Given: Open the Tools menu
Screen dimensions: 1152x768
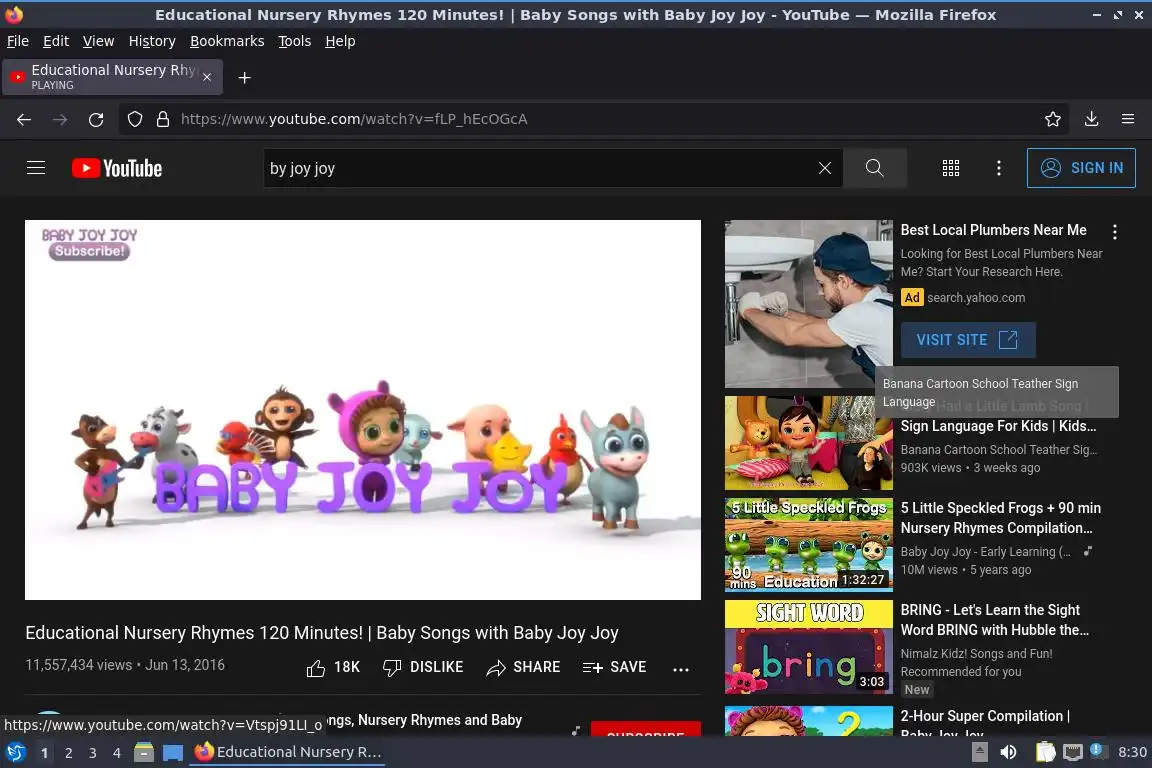Looking at the screenshot, I should 295,41.
